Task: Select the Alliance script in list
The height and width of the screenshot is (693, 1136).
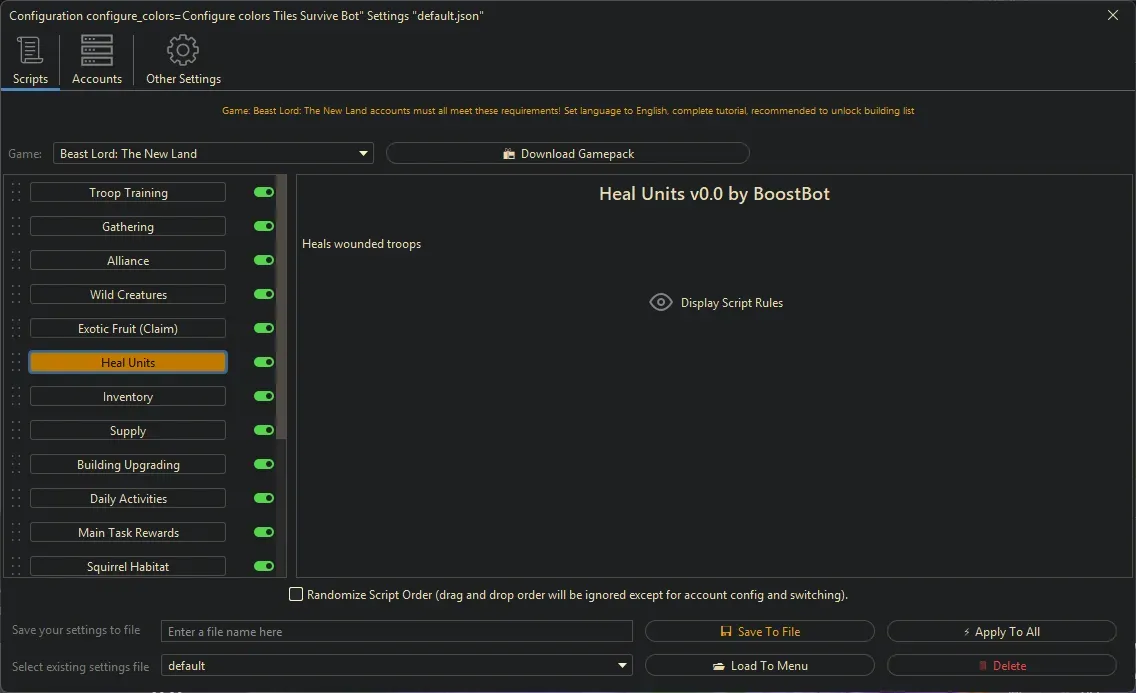Action: tap(128, 261)
